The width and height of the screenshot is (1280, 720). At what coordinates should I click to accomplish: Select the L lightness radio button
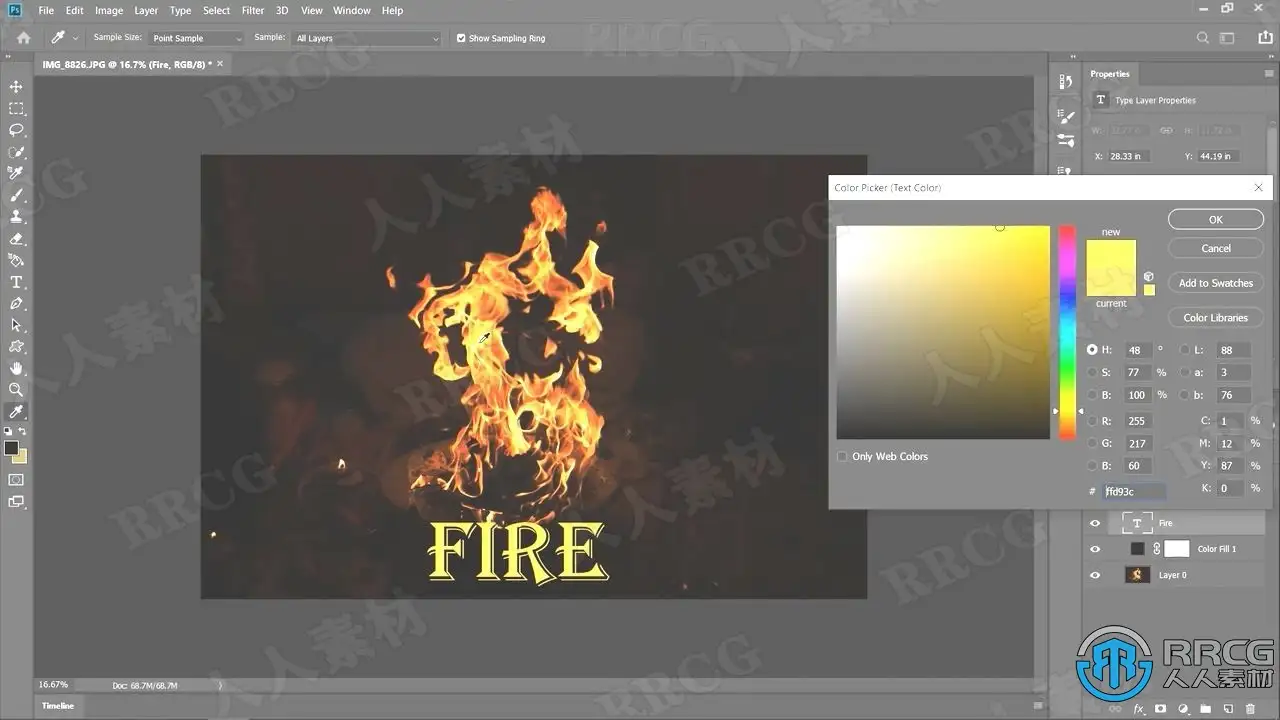1185,350
